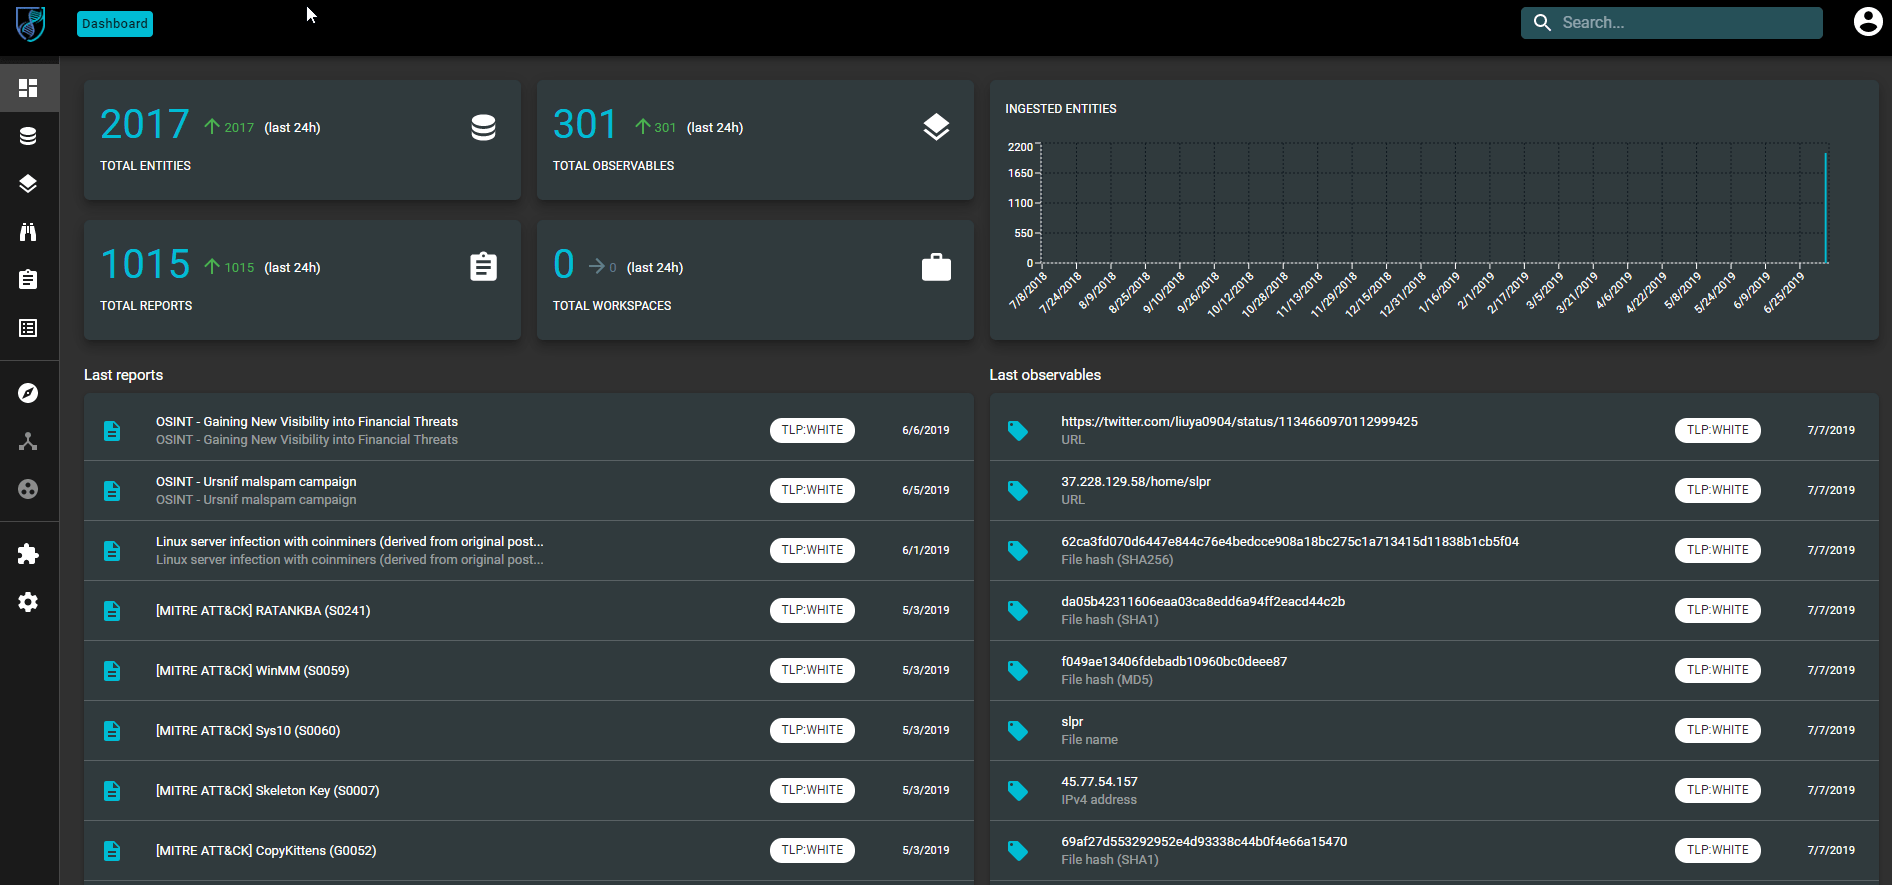Open the compass explore icon in sidebar

pos(28,393)
